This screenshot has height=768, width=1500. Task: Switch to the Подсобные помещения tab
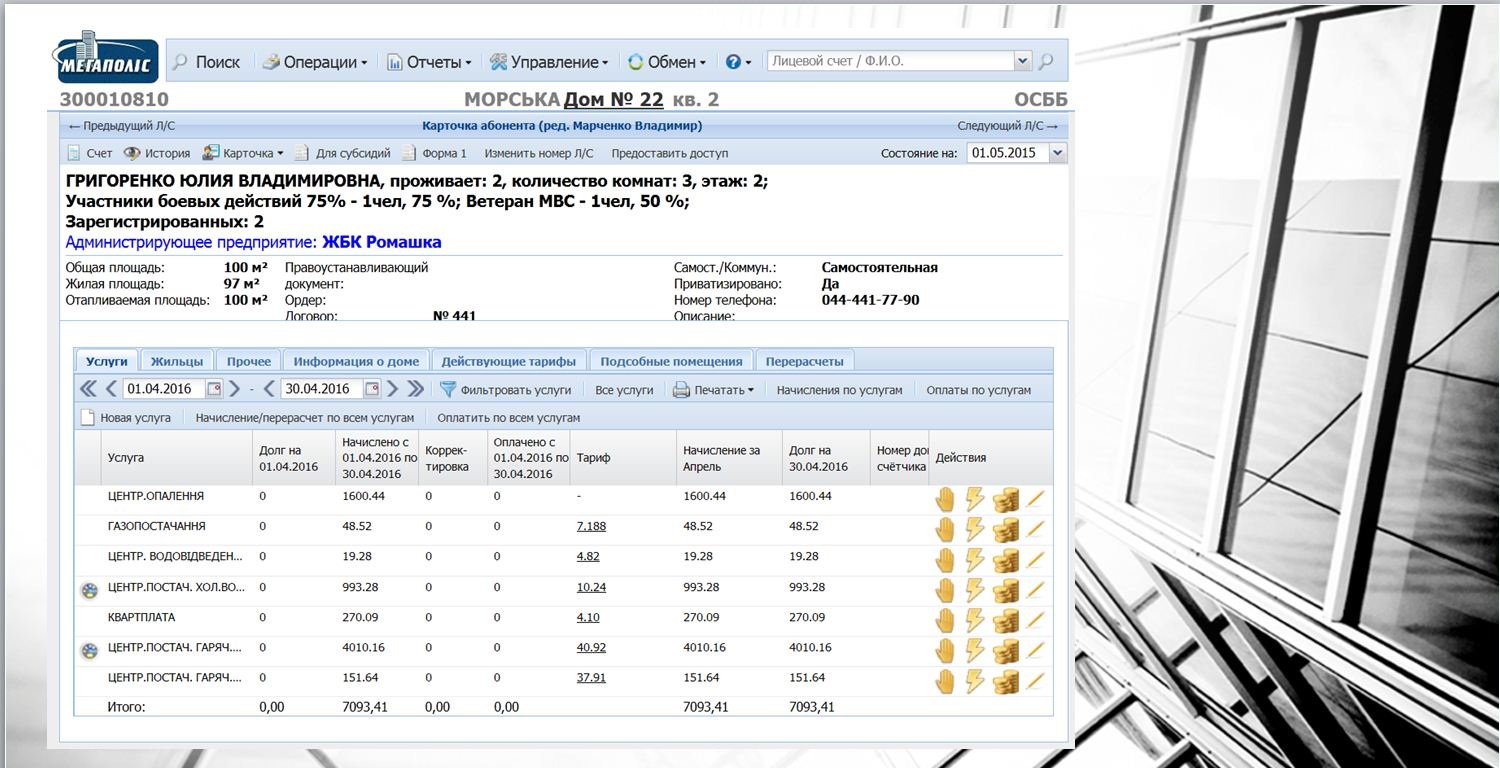pos(671,361)
